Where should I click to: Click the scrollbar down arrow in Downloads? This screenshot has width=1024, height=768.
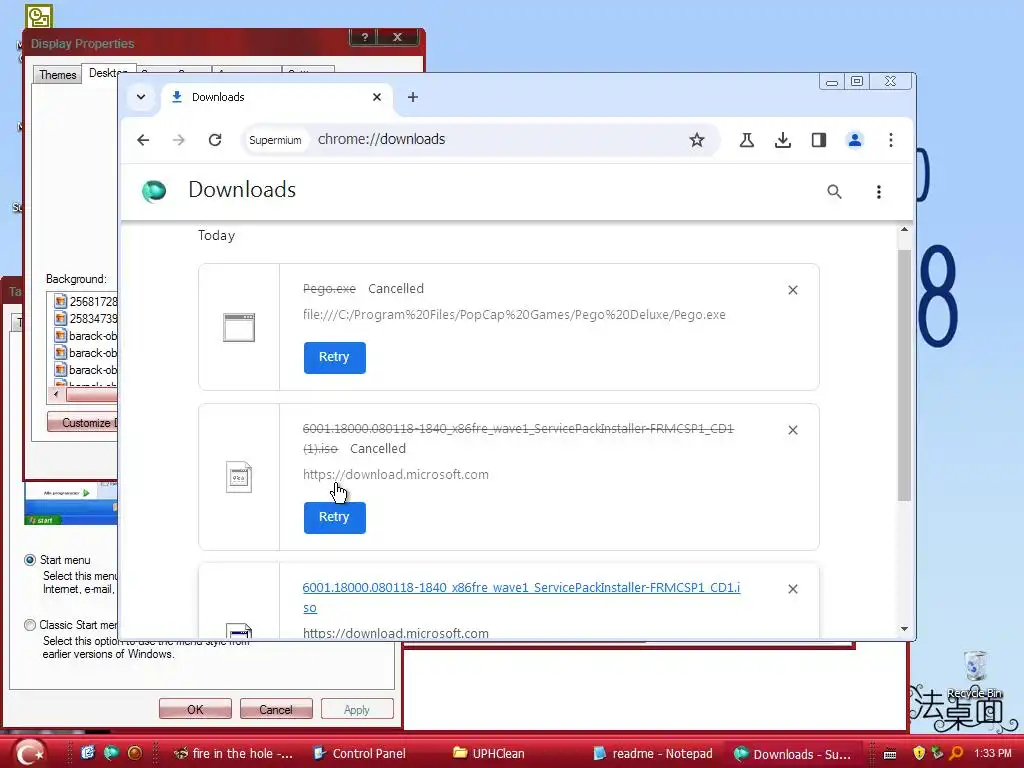[904, 629]
